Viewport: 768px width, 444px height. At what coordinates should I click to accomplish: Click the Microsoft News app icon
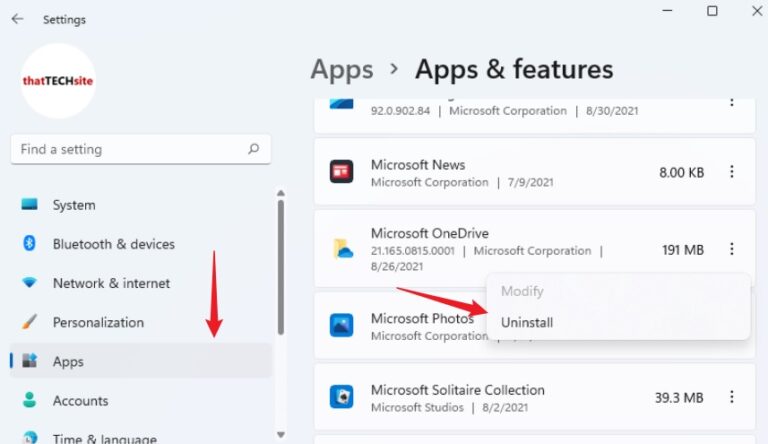coord(341,172)
